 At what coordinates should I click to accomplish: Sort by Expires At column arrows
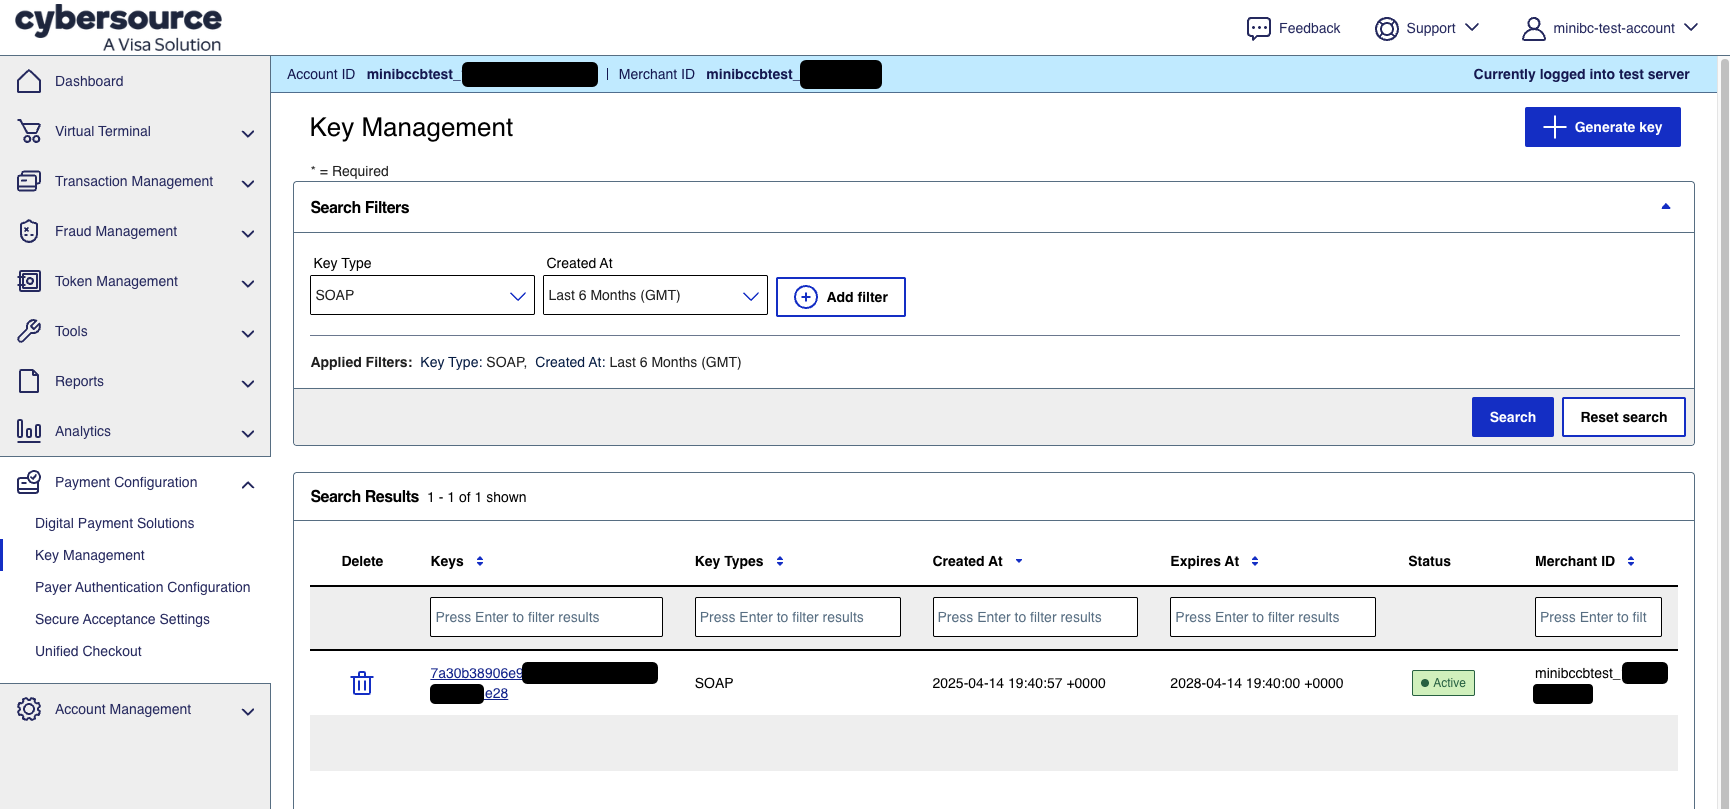(1255, 561)
